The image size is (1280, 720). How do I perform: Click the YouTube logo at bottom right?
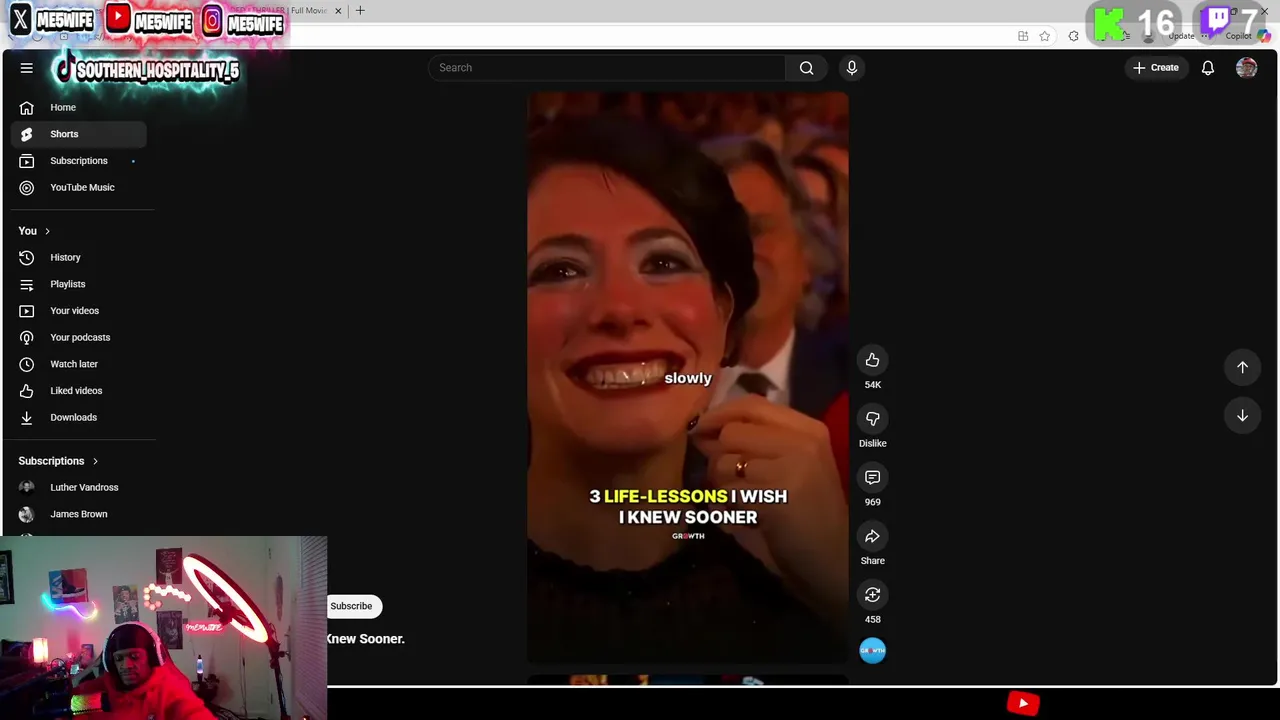[1023, 704]
